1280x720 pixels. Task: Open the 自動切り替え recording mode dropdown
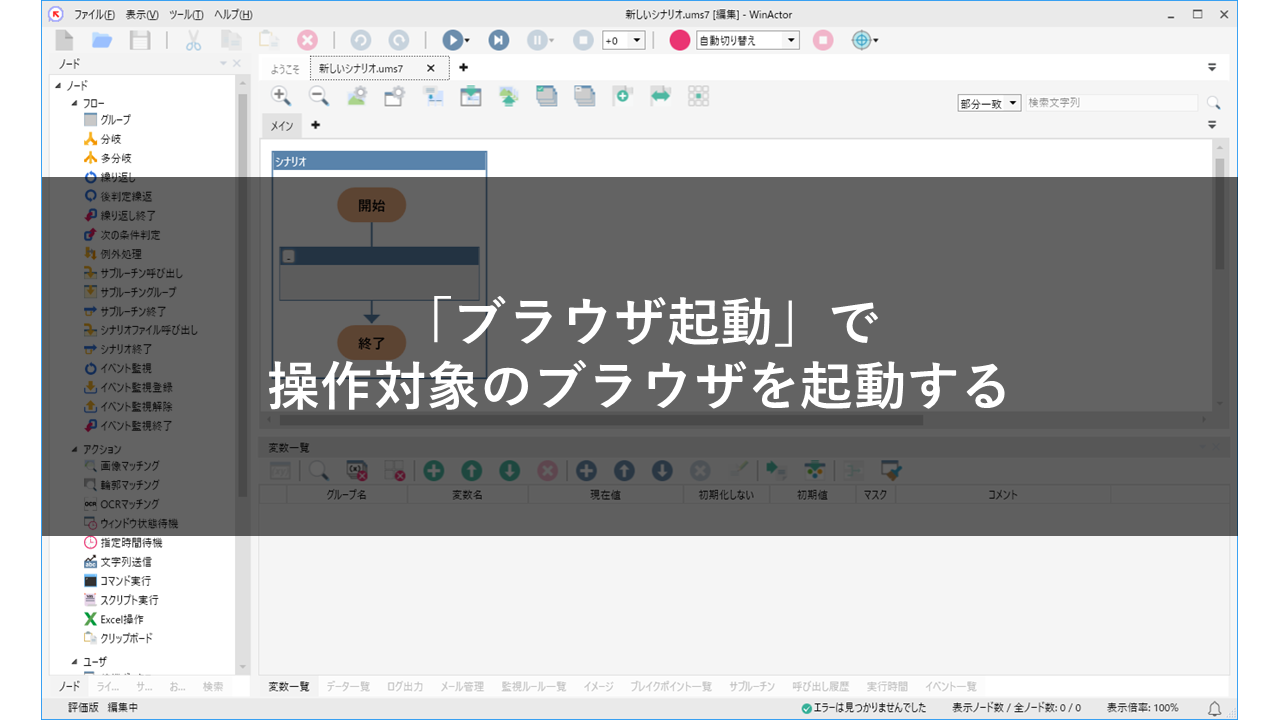tap(792, 41)
